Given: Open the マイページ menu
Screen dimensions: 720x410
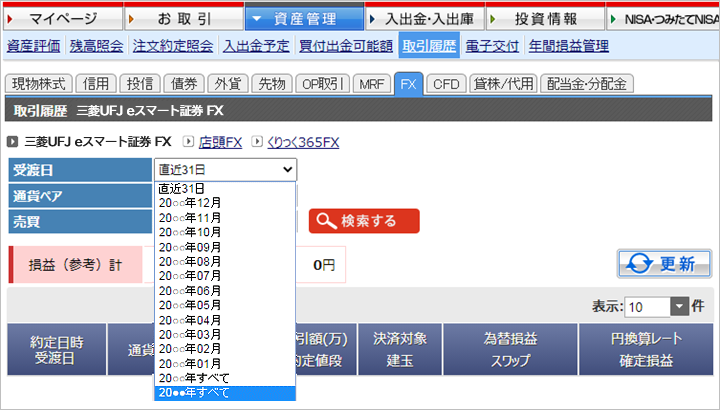Looking at the screenshot, I should point(63,19).
